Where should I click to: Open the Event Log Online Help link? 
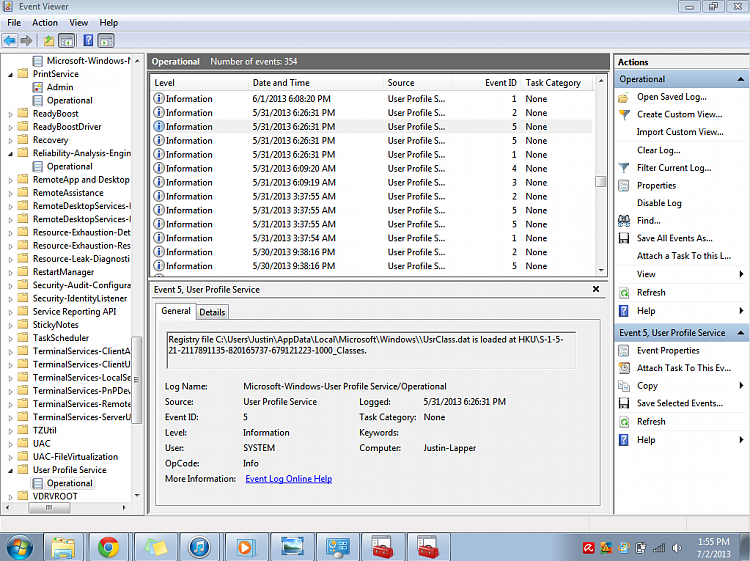[x=288, y=479]
